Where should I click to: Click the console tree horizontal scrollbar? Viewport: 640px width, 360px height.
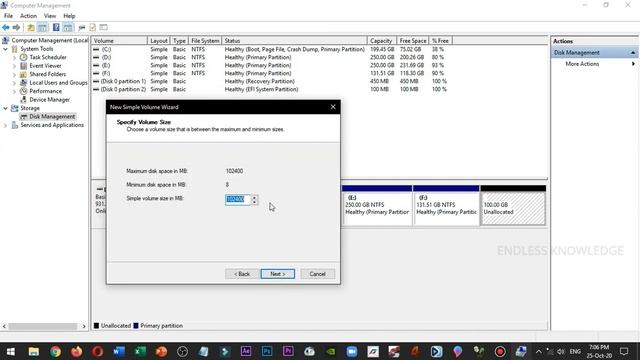click(44, 327)
